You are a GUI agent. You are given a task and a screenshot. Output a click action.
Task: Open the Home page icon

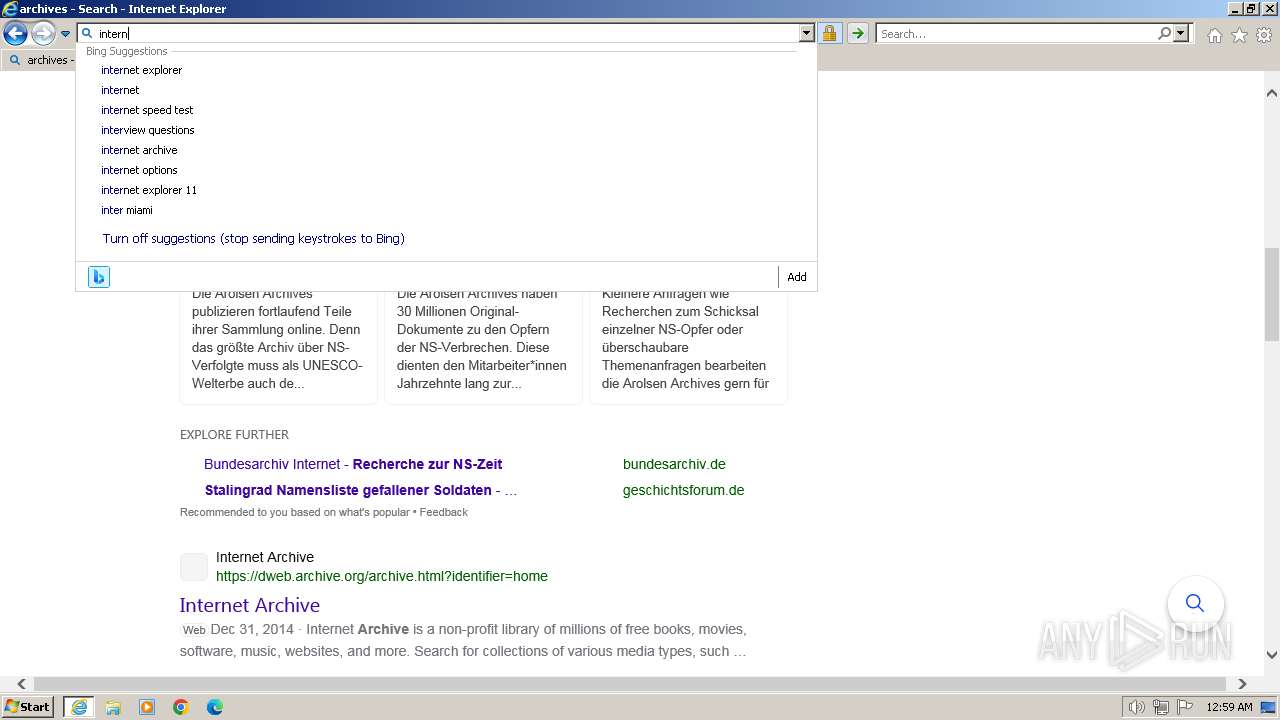pos(1214,35)
